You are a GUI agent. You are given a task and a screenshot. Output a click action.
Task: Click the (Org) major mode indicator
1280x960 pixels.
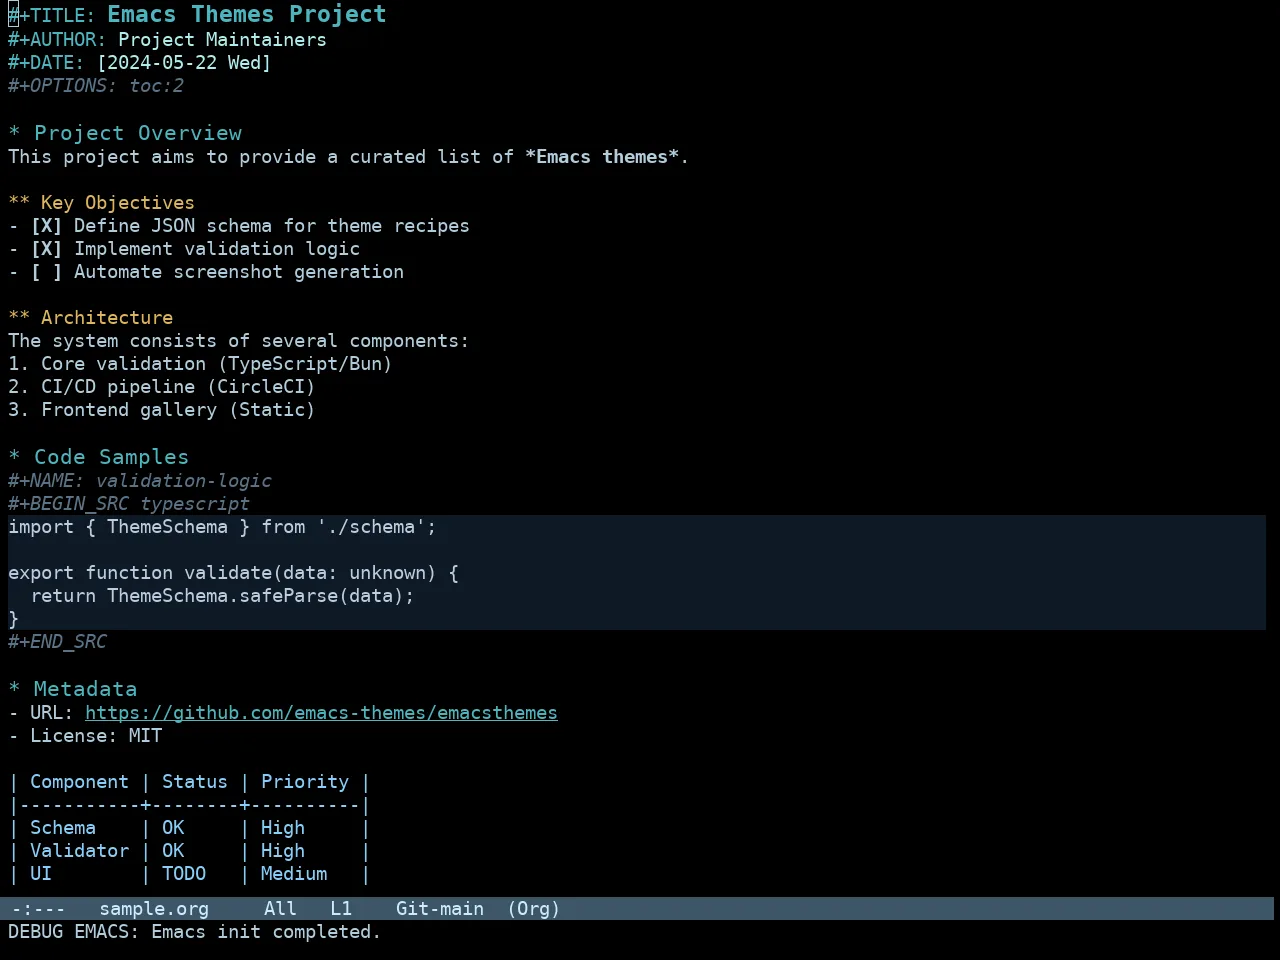pos(533,909)
